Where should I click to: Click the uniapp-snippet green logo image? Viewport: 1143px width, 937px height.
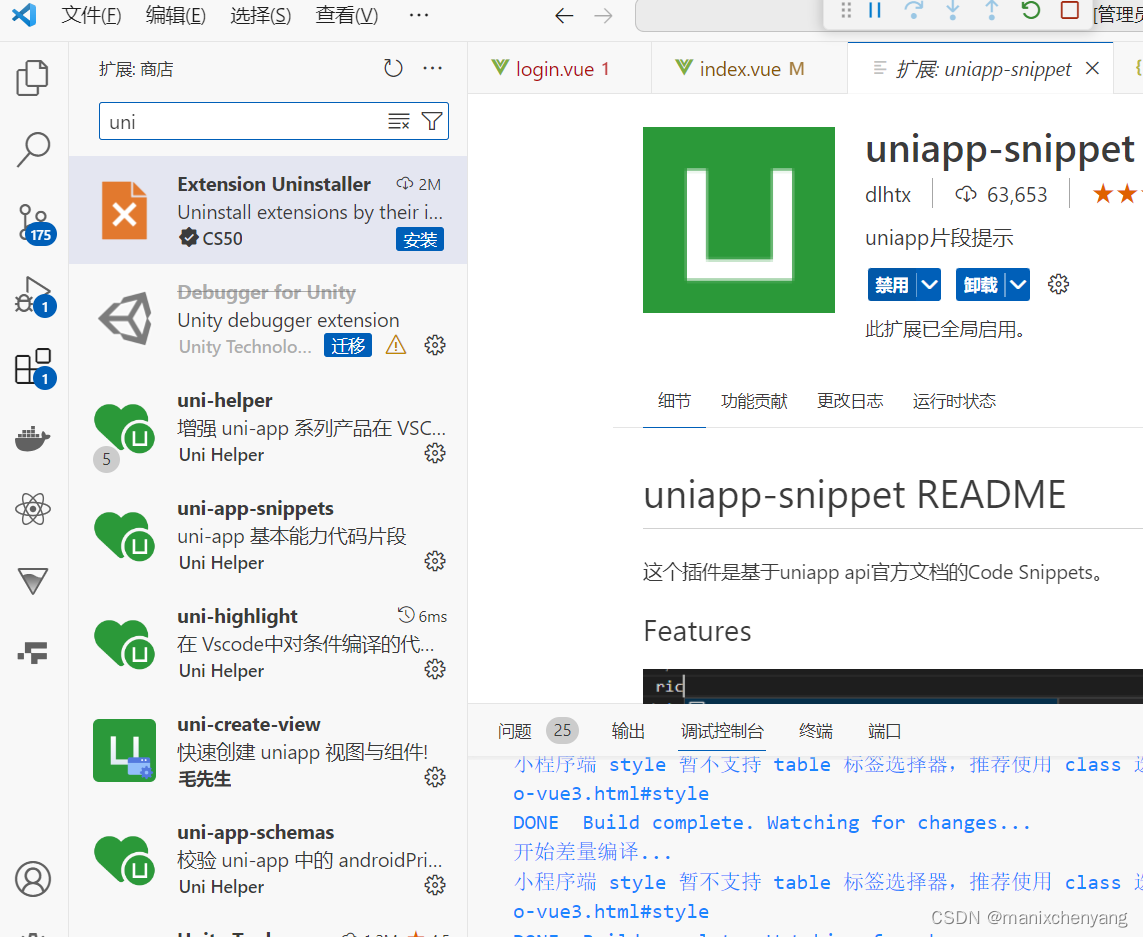pyautogui.click(x=738, y=219)
